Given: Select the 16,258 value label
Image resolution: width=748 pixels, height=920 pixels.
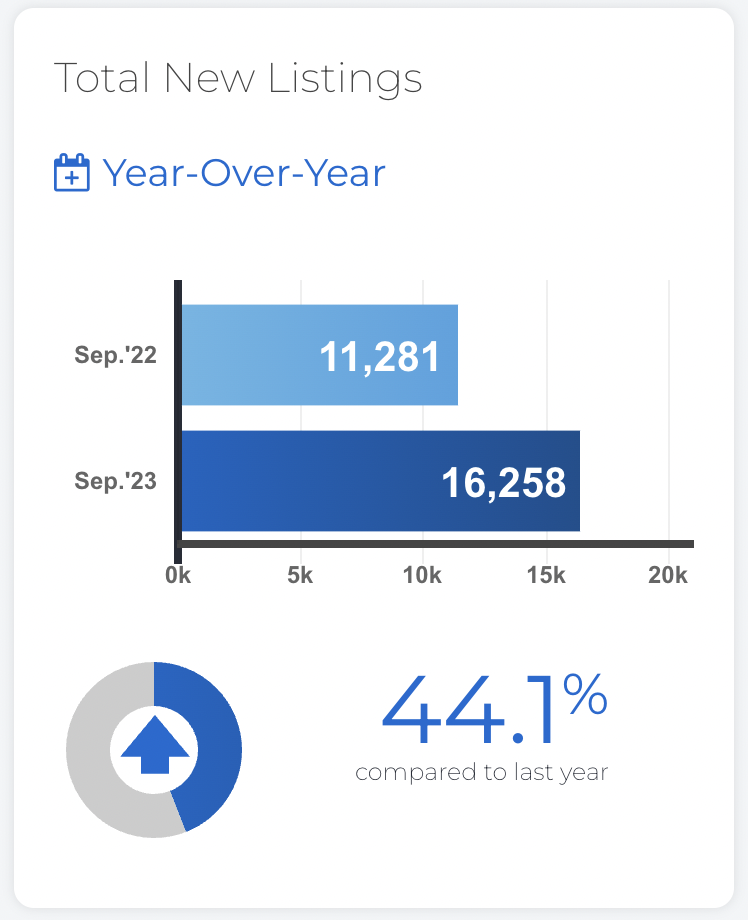Looking at the screenshot, I should pos(503,483).
